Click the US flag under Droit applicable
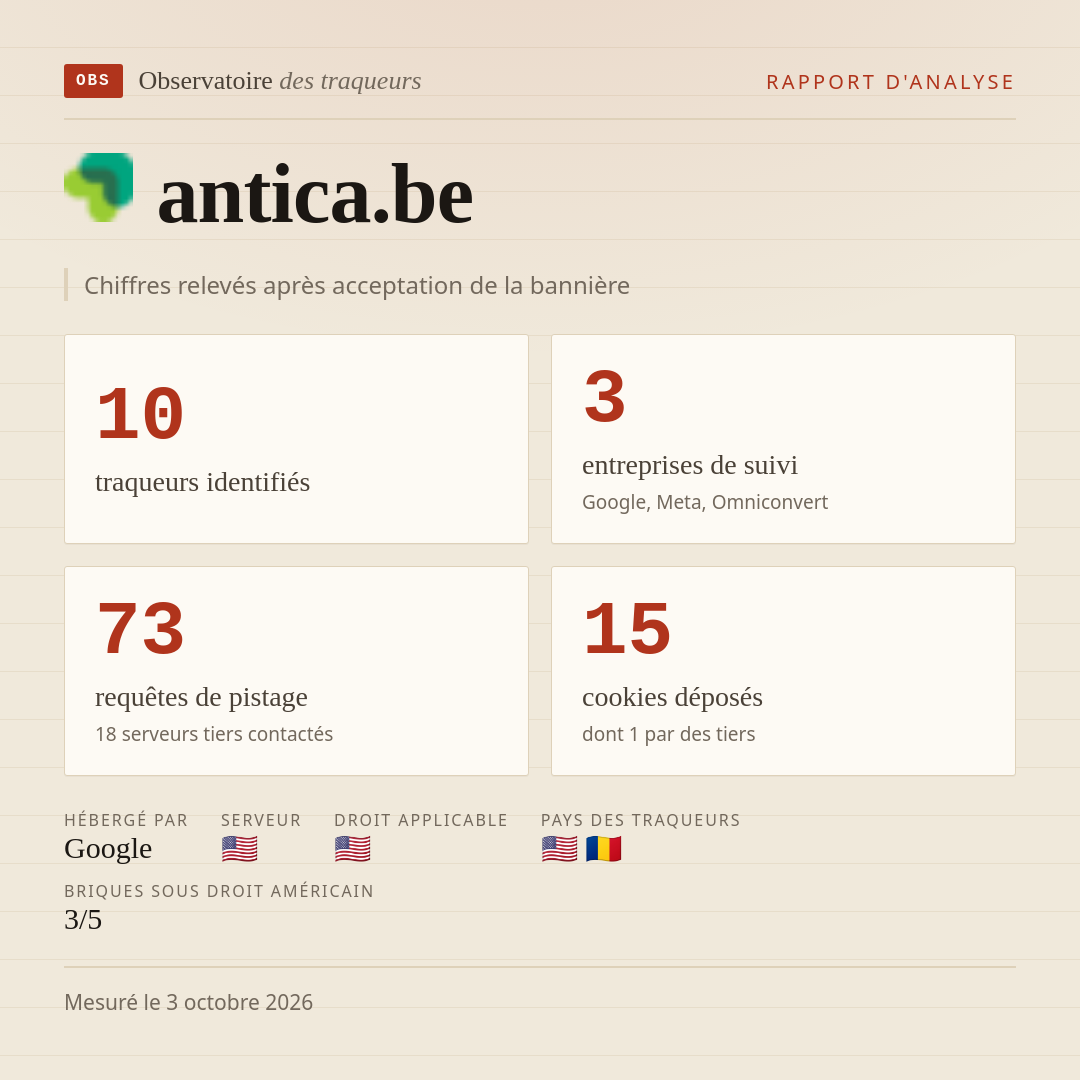Screen dimensions: 1080x1080 pyautogui.click(x=353, y=849)
